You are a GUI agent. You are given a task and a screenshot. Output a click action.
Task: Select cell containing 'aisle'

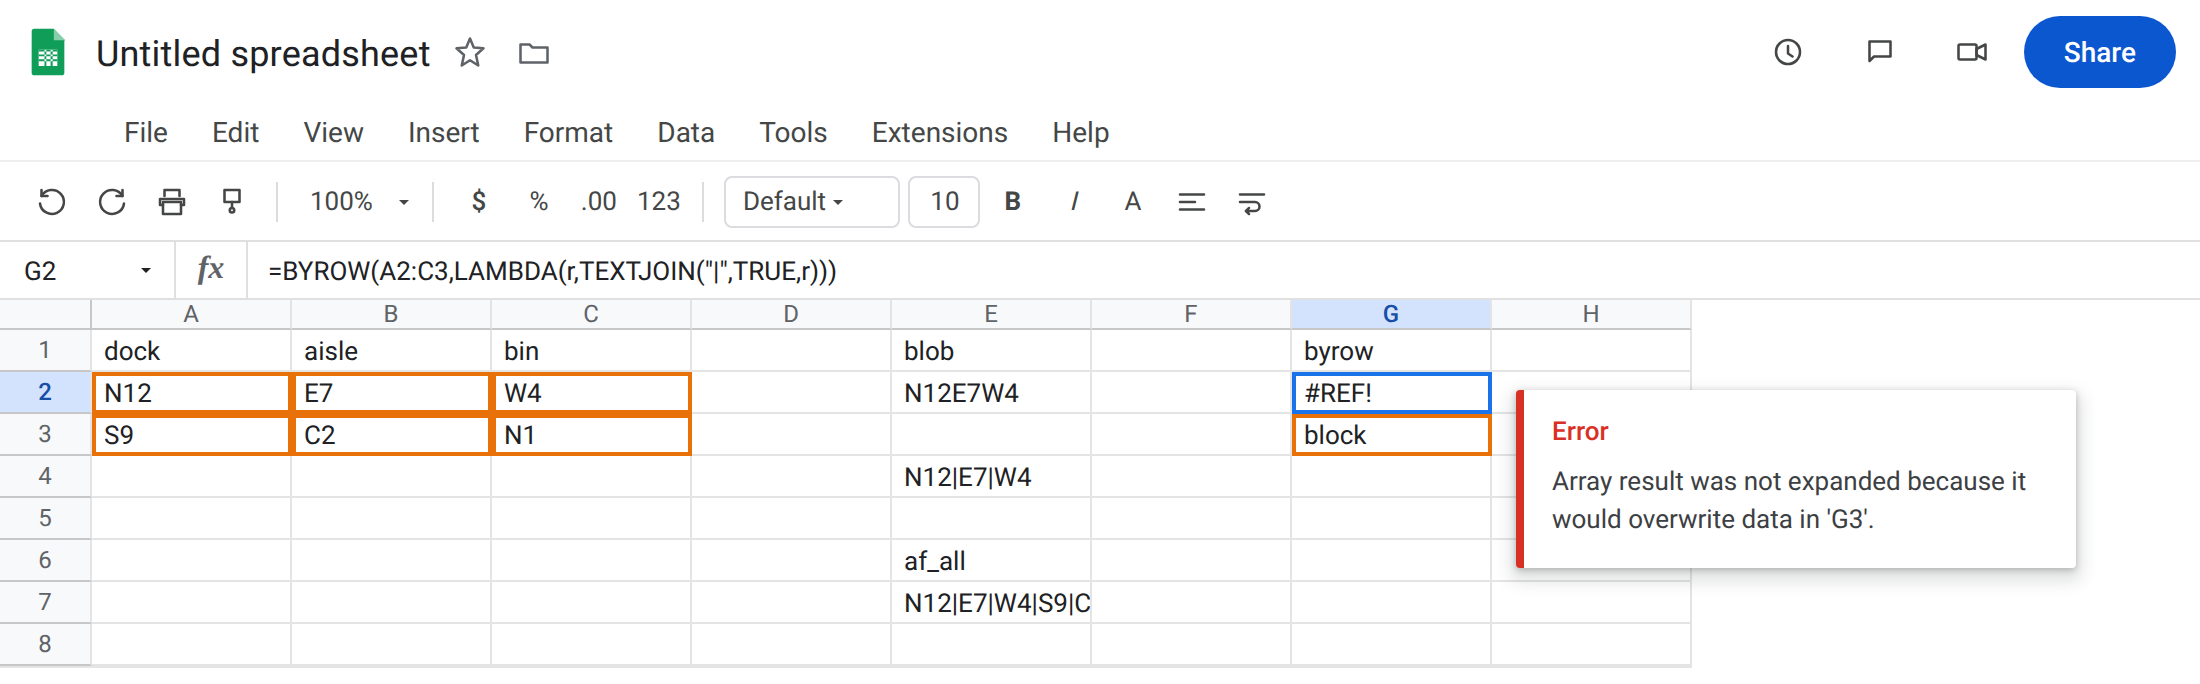coord(391,351)
